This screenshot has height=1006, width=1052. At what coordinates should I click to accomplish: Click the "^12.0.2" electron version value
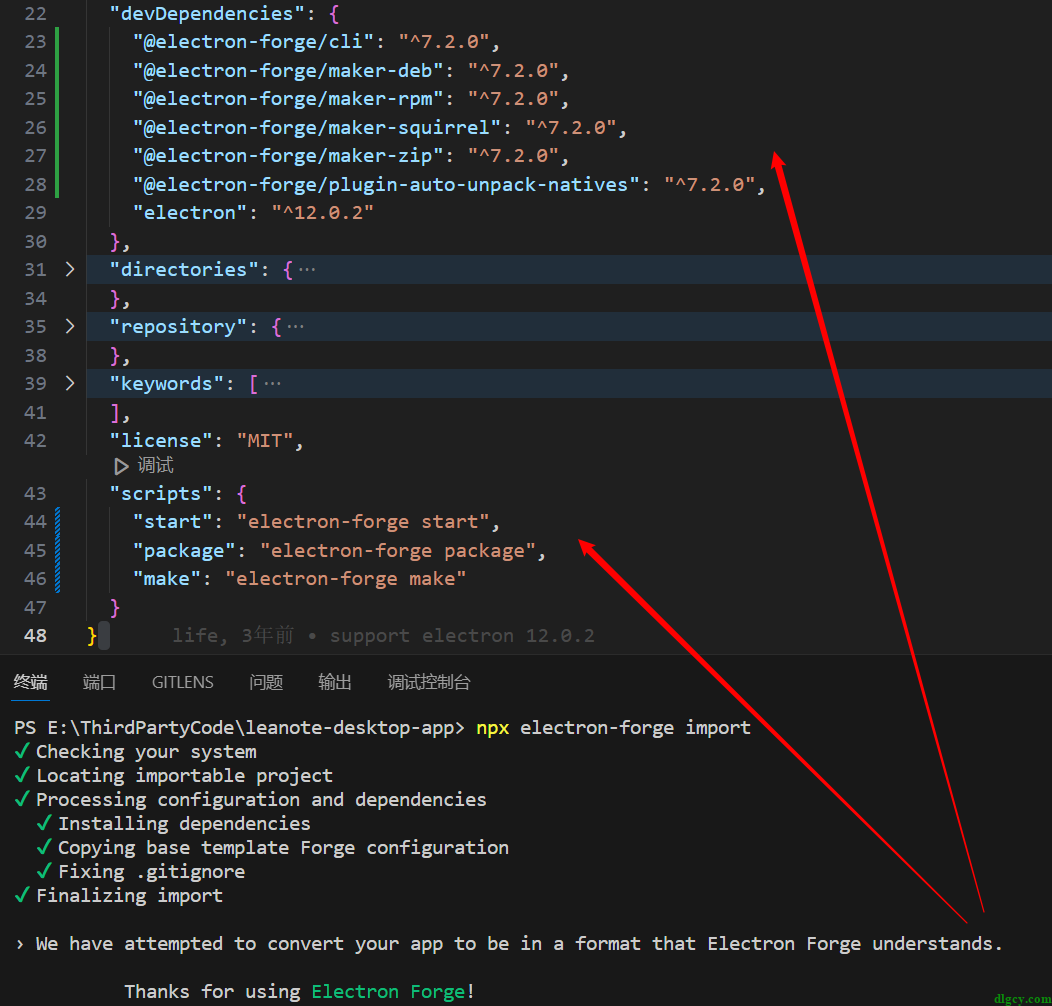click(322, 213)
